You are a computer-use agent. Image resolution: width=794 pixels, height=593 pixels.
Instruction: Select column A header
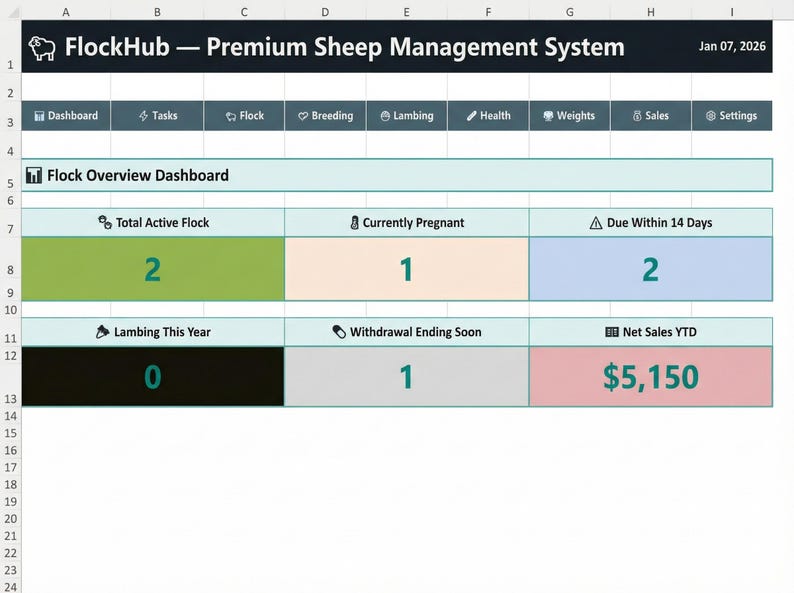click(x=66, y=12)
